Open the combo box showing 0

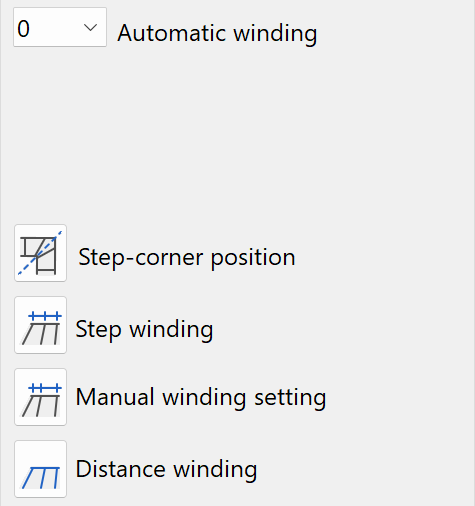60,27
